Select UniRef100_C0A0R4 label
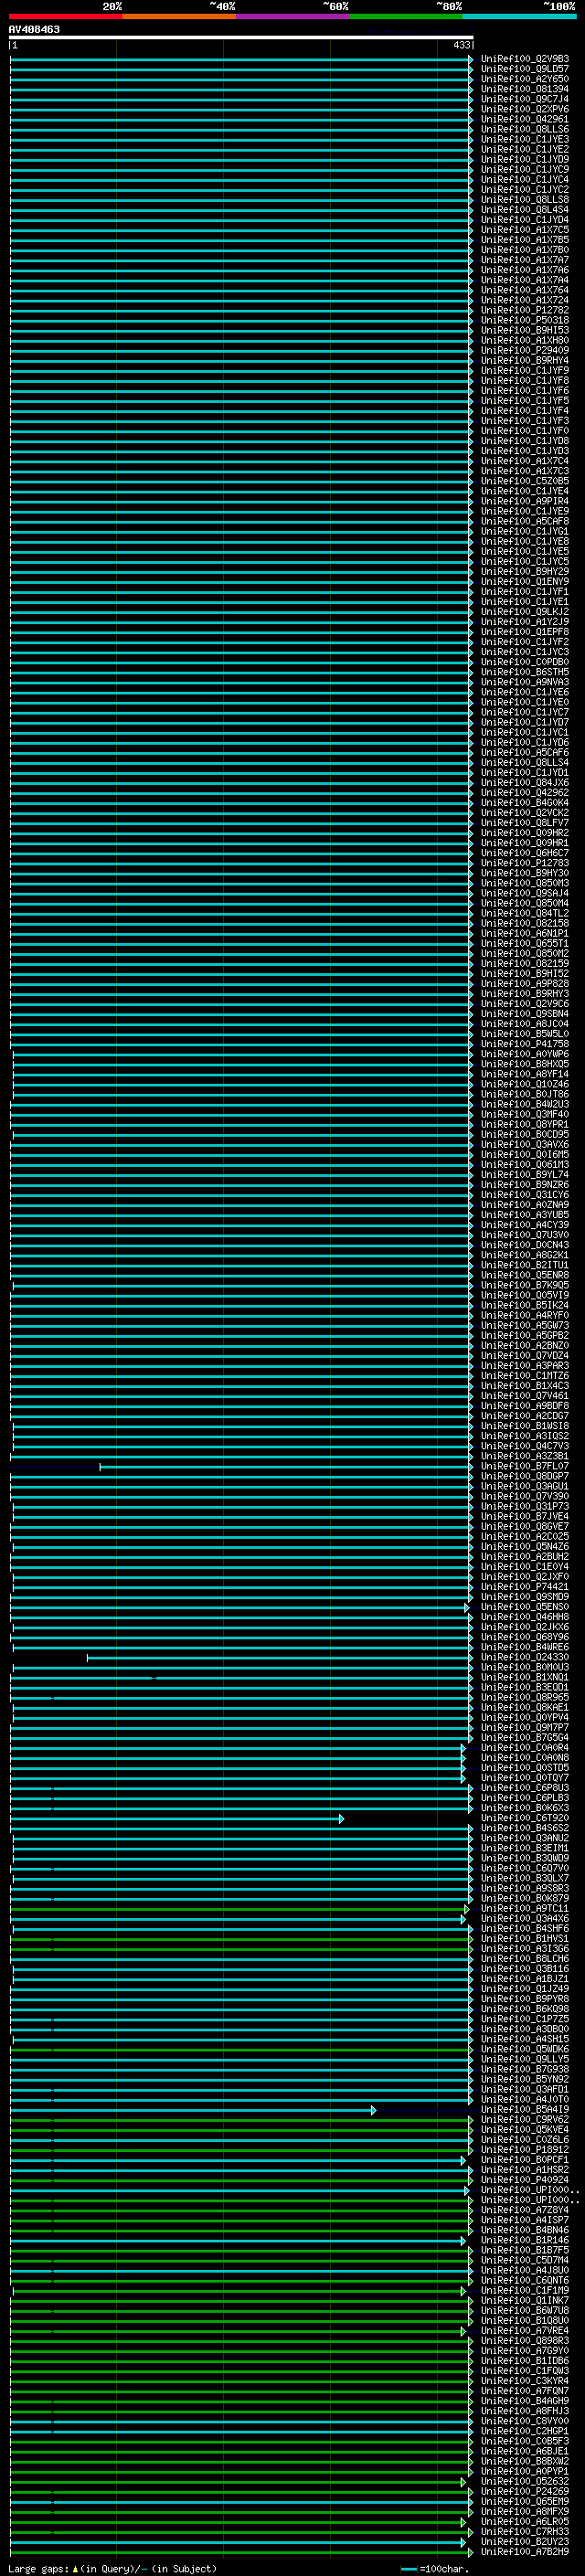 [525, 1747]
